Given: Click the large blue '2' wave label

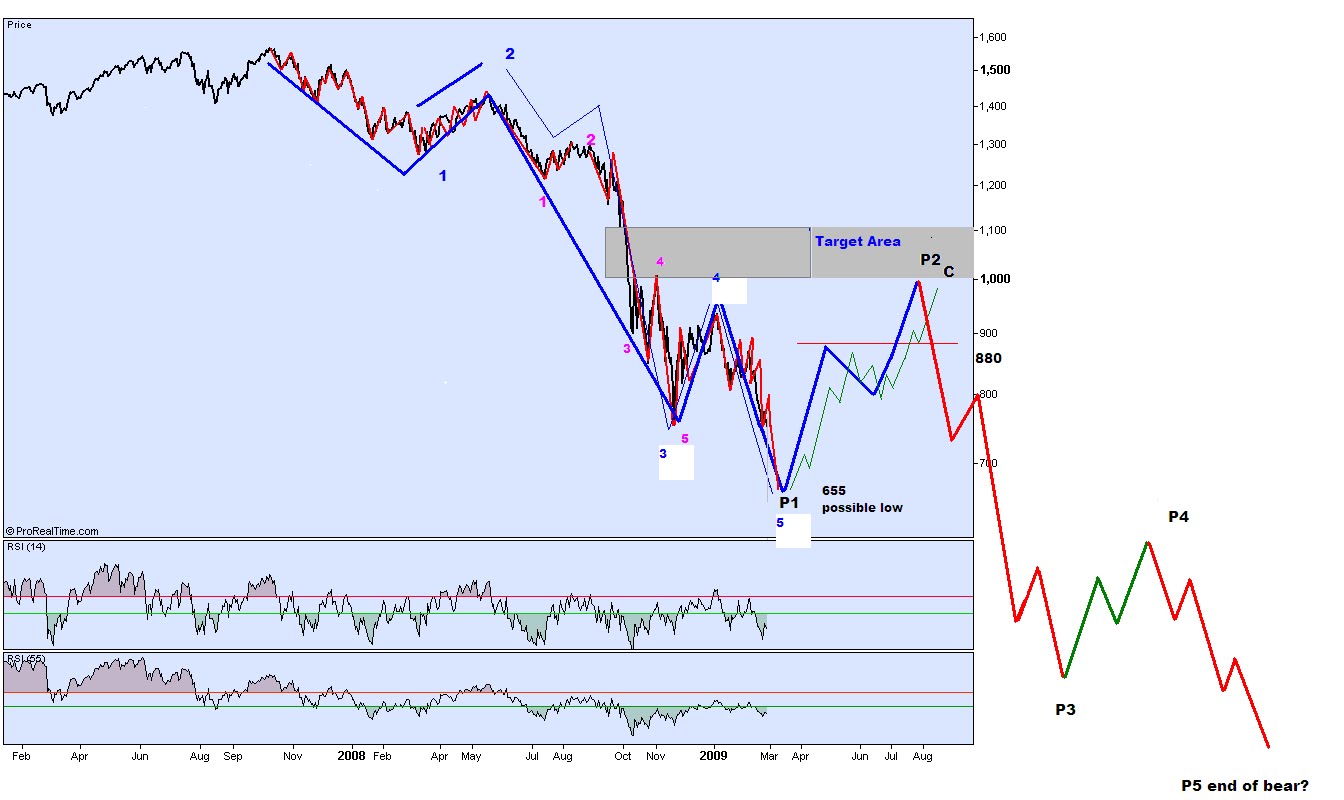Looking at the screenshot, I should (x=510, y=54).
